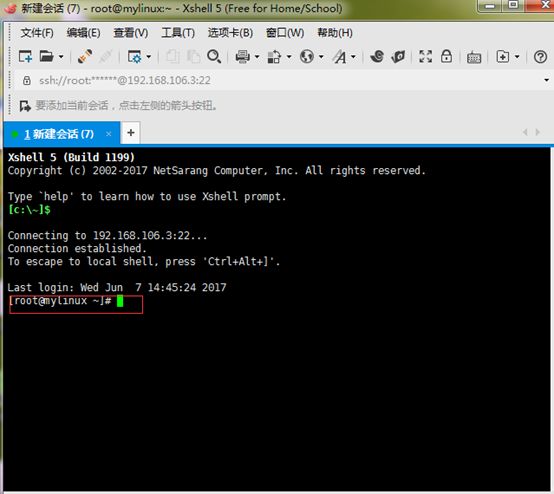Expand the new-tab layout dropdown arrow

(x=517, y=57)
